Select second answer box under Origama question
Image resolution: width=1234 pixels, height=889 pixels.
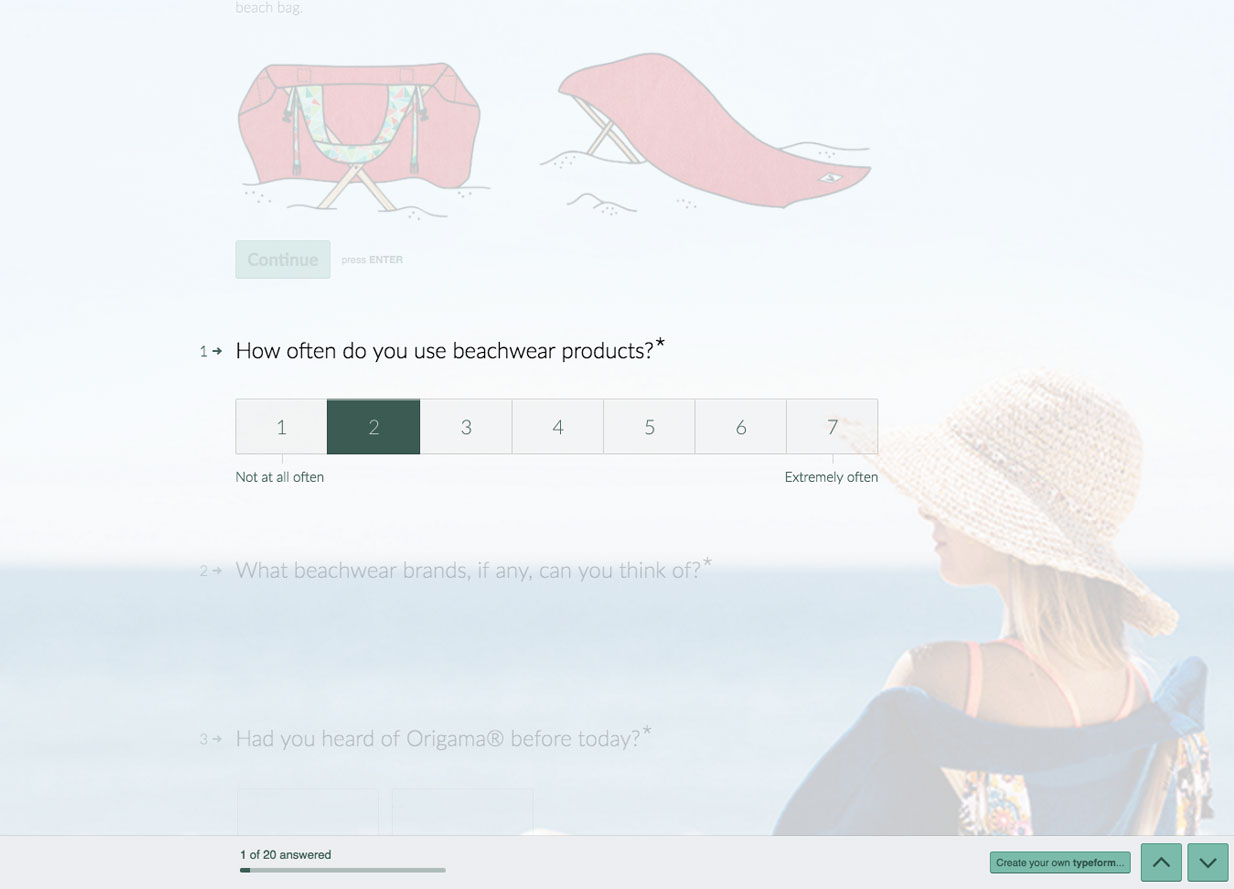[x=462, y=812]
